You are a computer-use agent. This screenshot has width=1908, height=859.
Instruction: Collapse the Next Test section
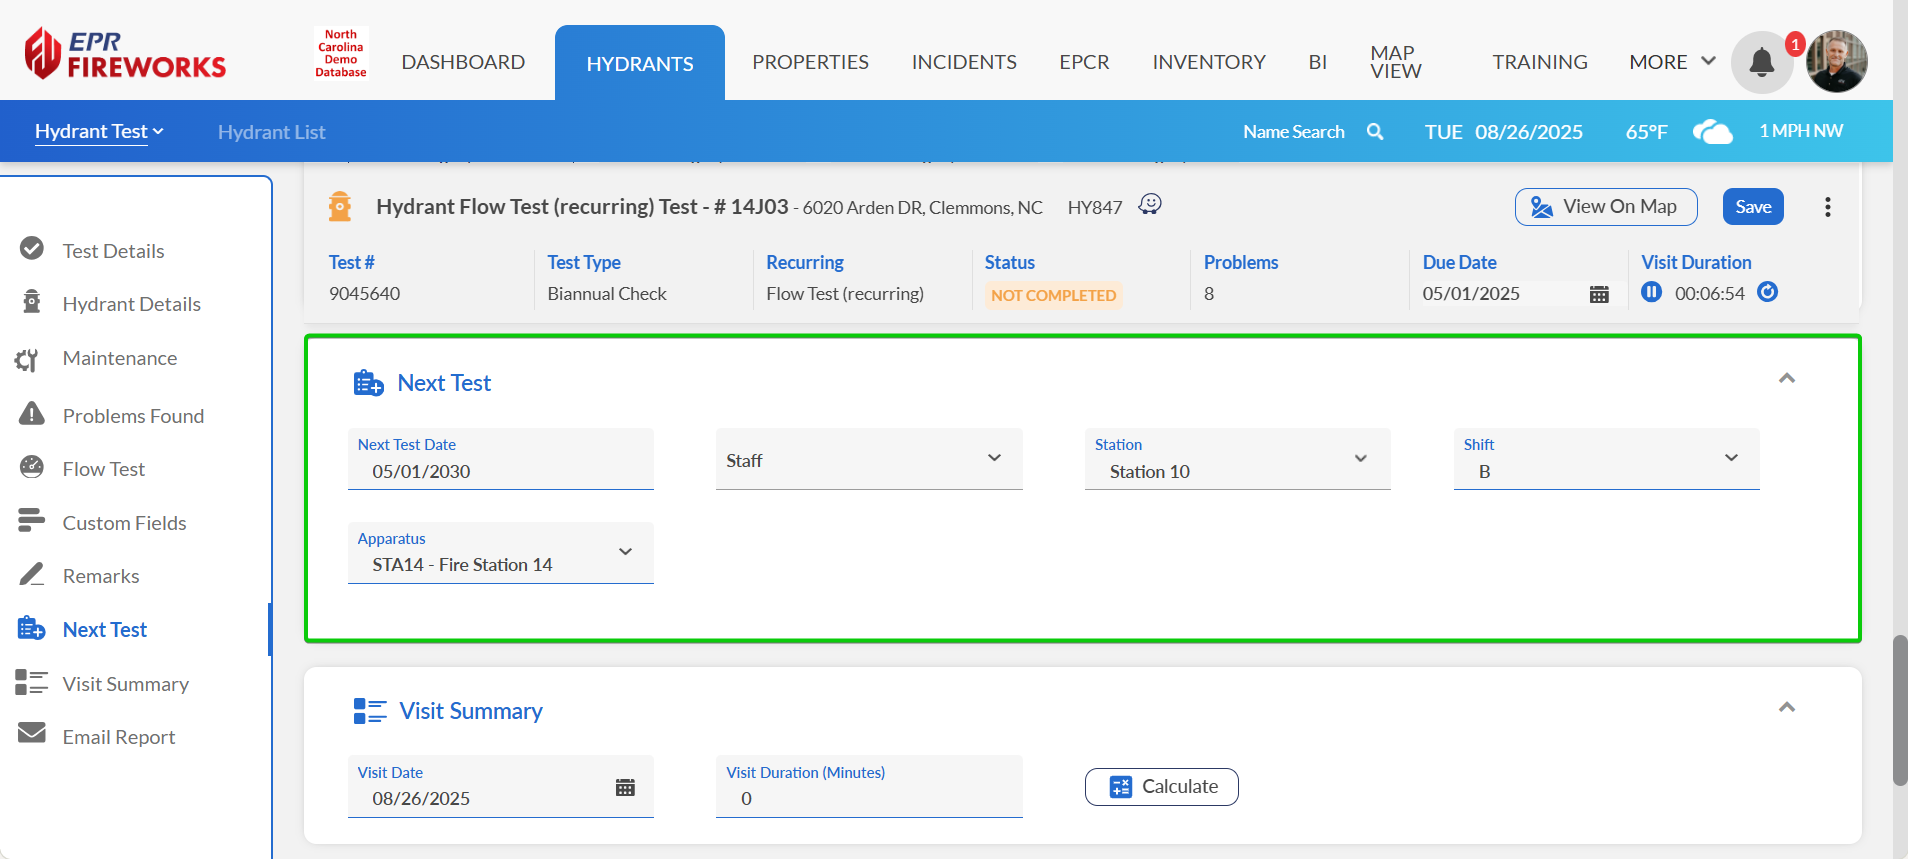click(1786, 378)
